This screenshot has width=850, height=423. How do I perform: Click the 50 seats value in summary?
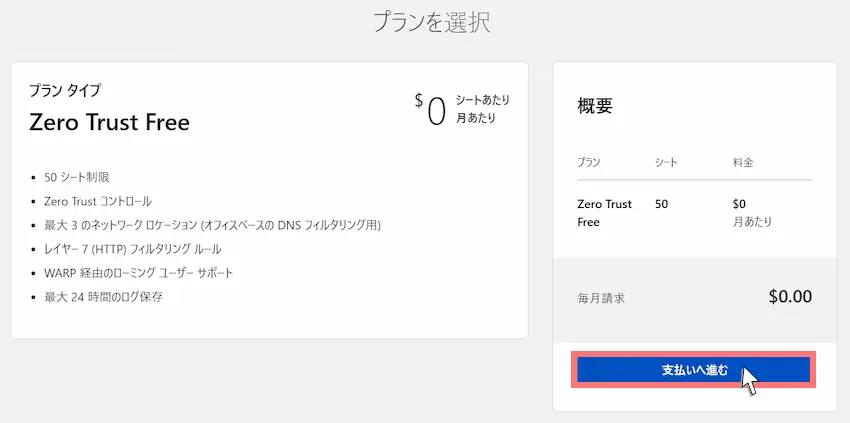[x=661, y=204]
